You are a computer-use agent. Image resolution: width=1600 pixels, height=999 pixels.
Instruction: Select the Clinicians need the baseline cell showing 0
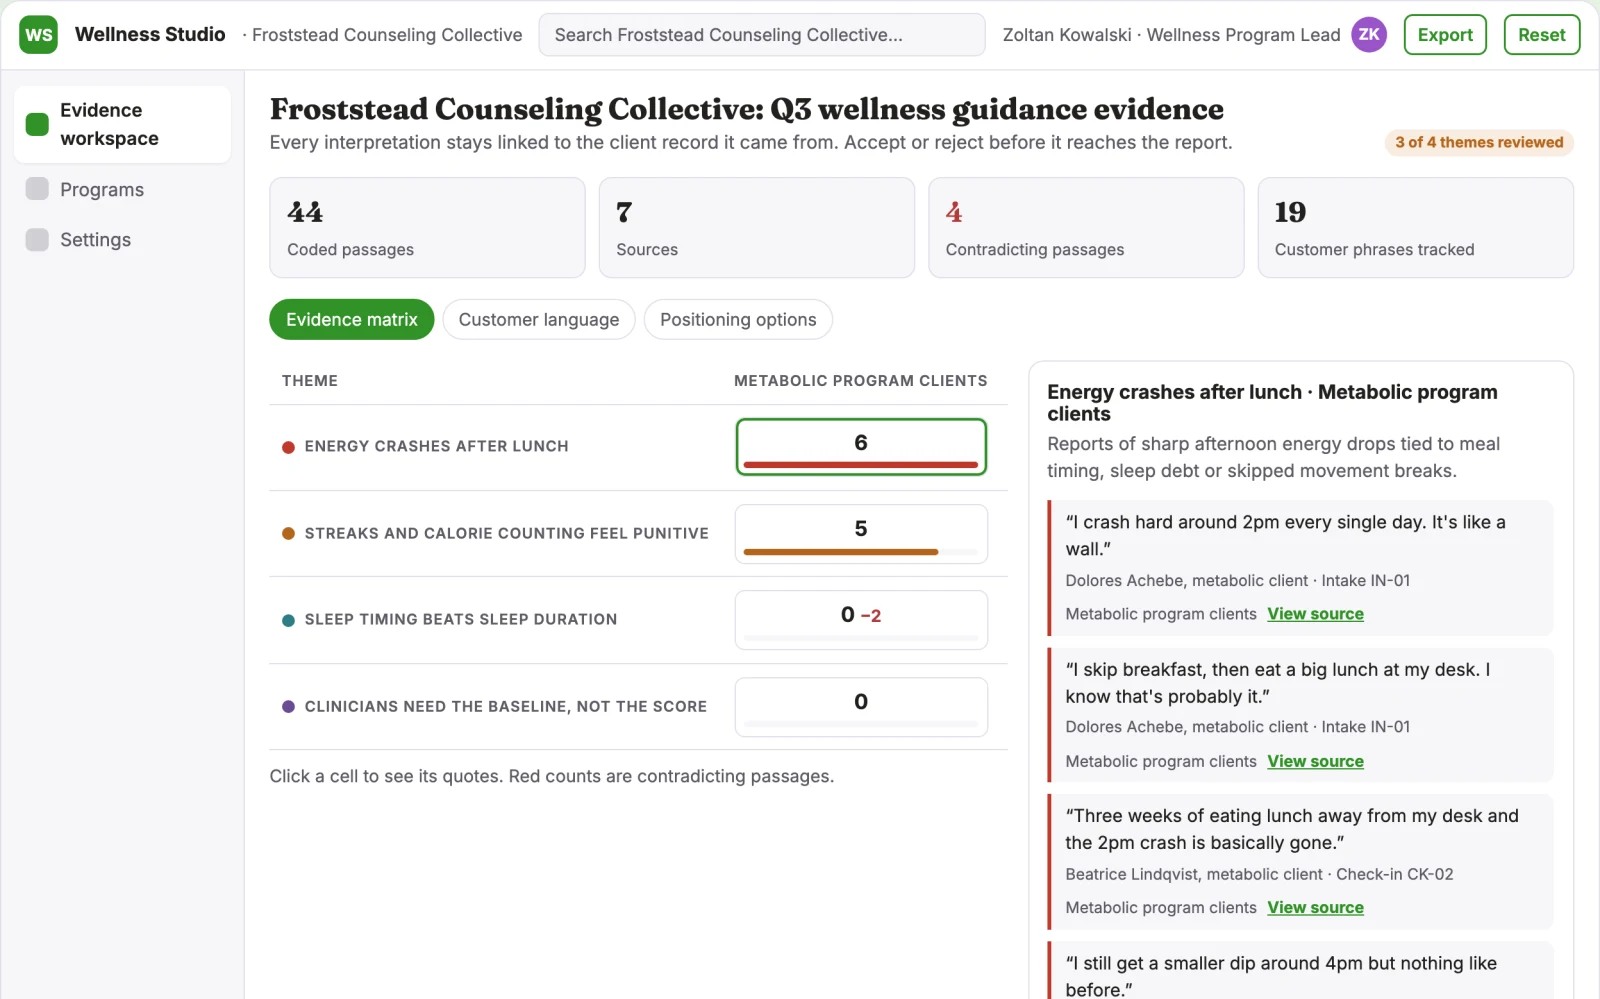(x=861, y=707)
